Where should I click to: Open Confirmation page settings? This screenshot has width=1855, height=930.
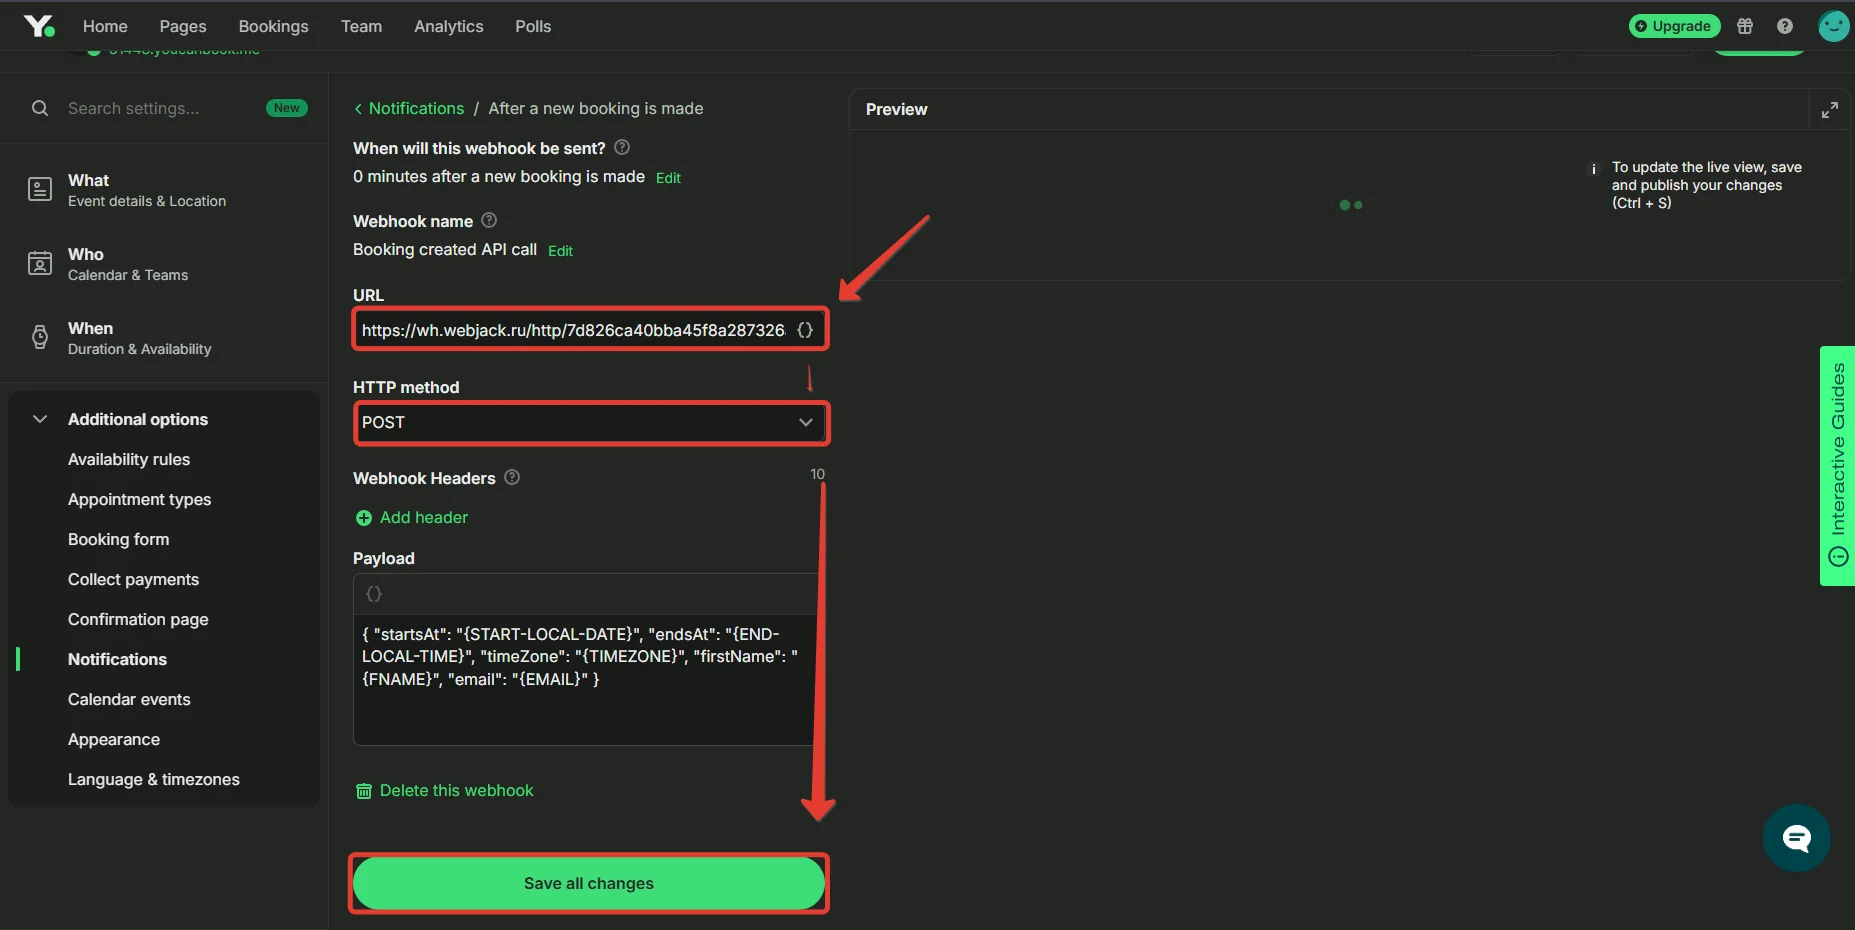138,620
